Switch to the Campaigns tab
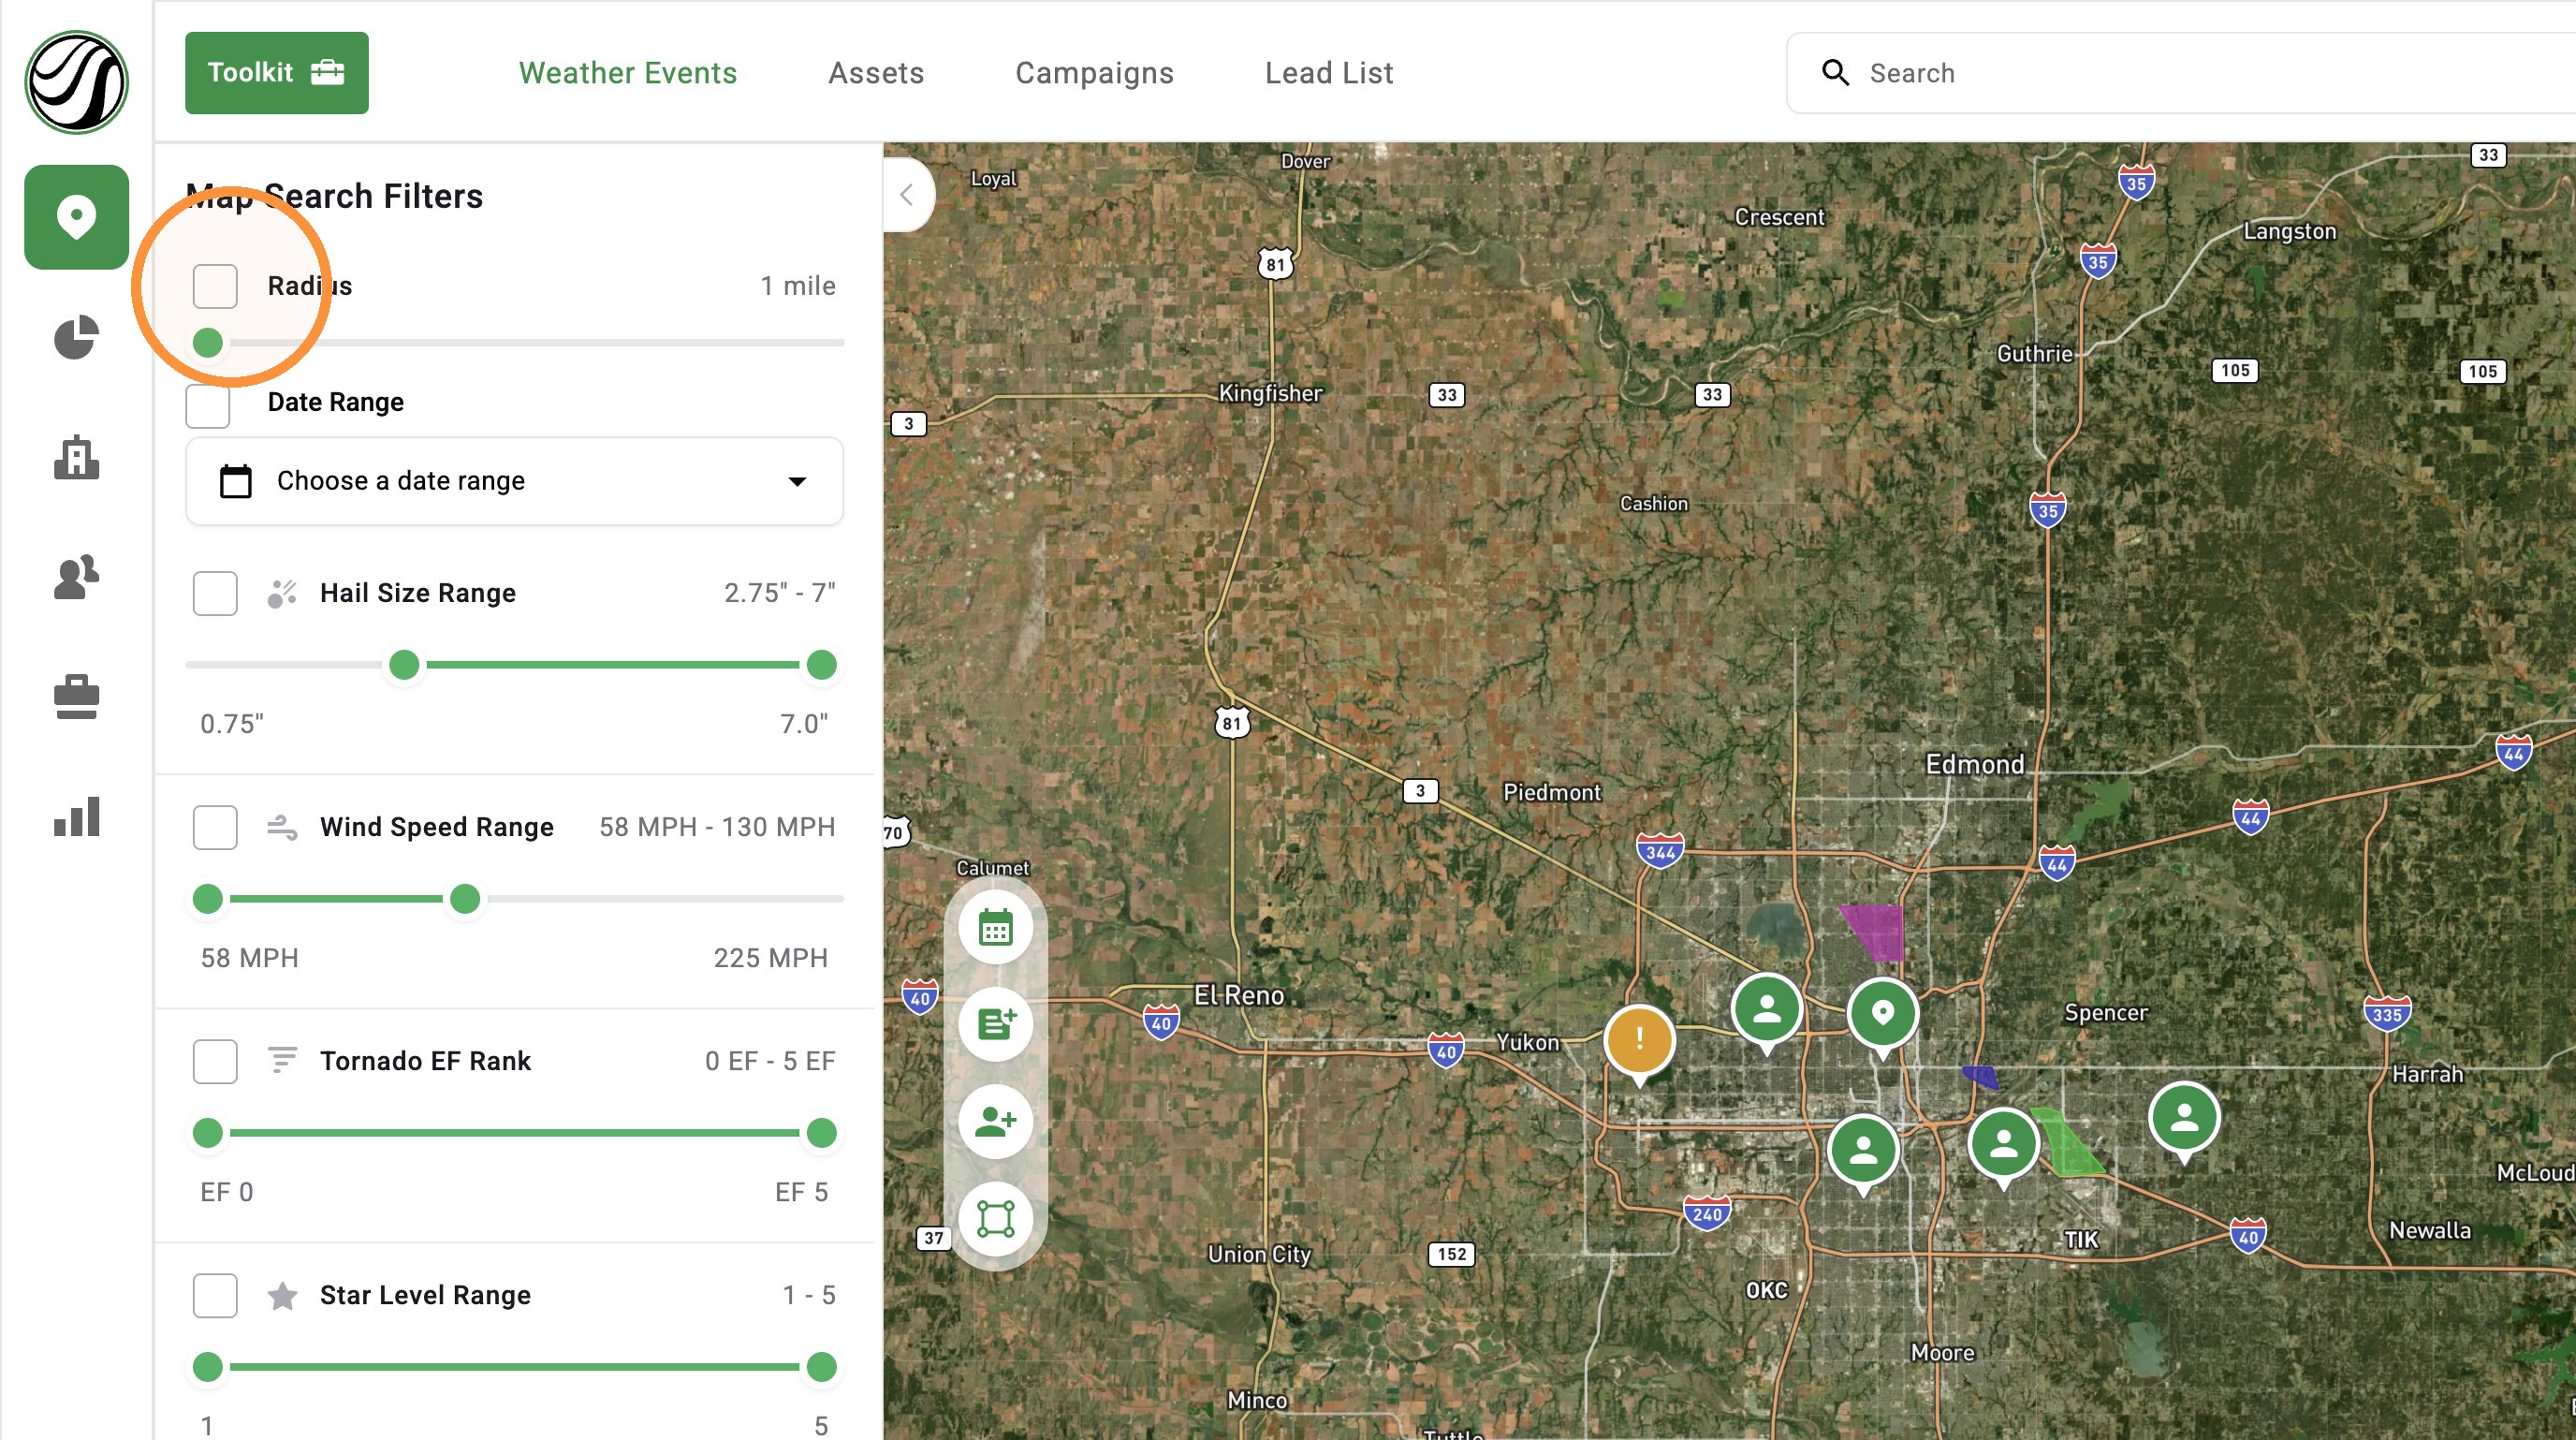Screen dimensions: 2576x1440 point(1094,73)
